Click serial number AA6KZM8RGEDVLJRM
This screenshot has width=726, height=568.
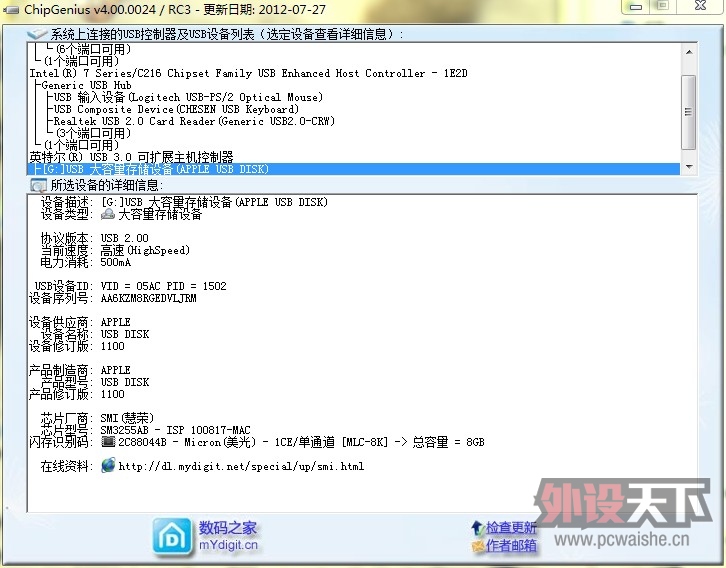pos(149,298)
